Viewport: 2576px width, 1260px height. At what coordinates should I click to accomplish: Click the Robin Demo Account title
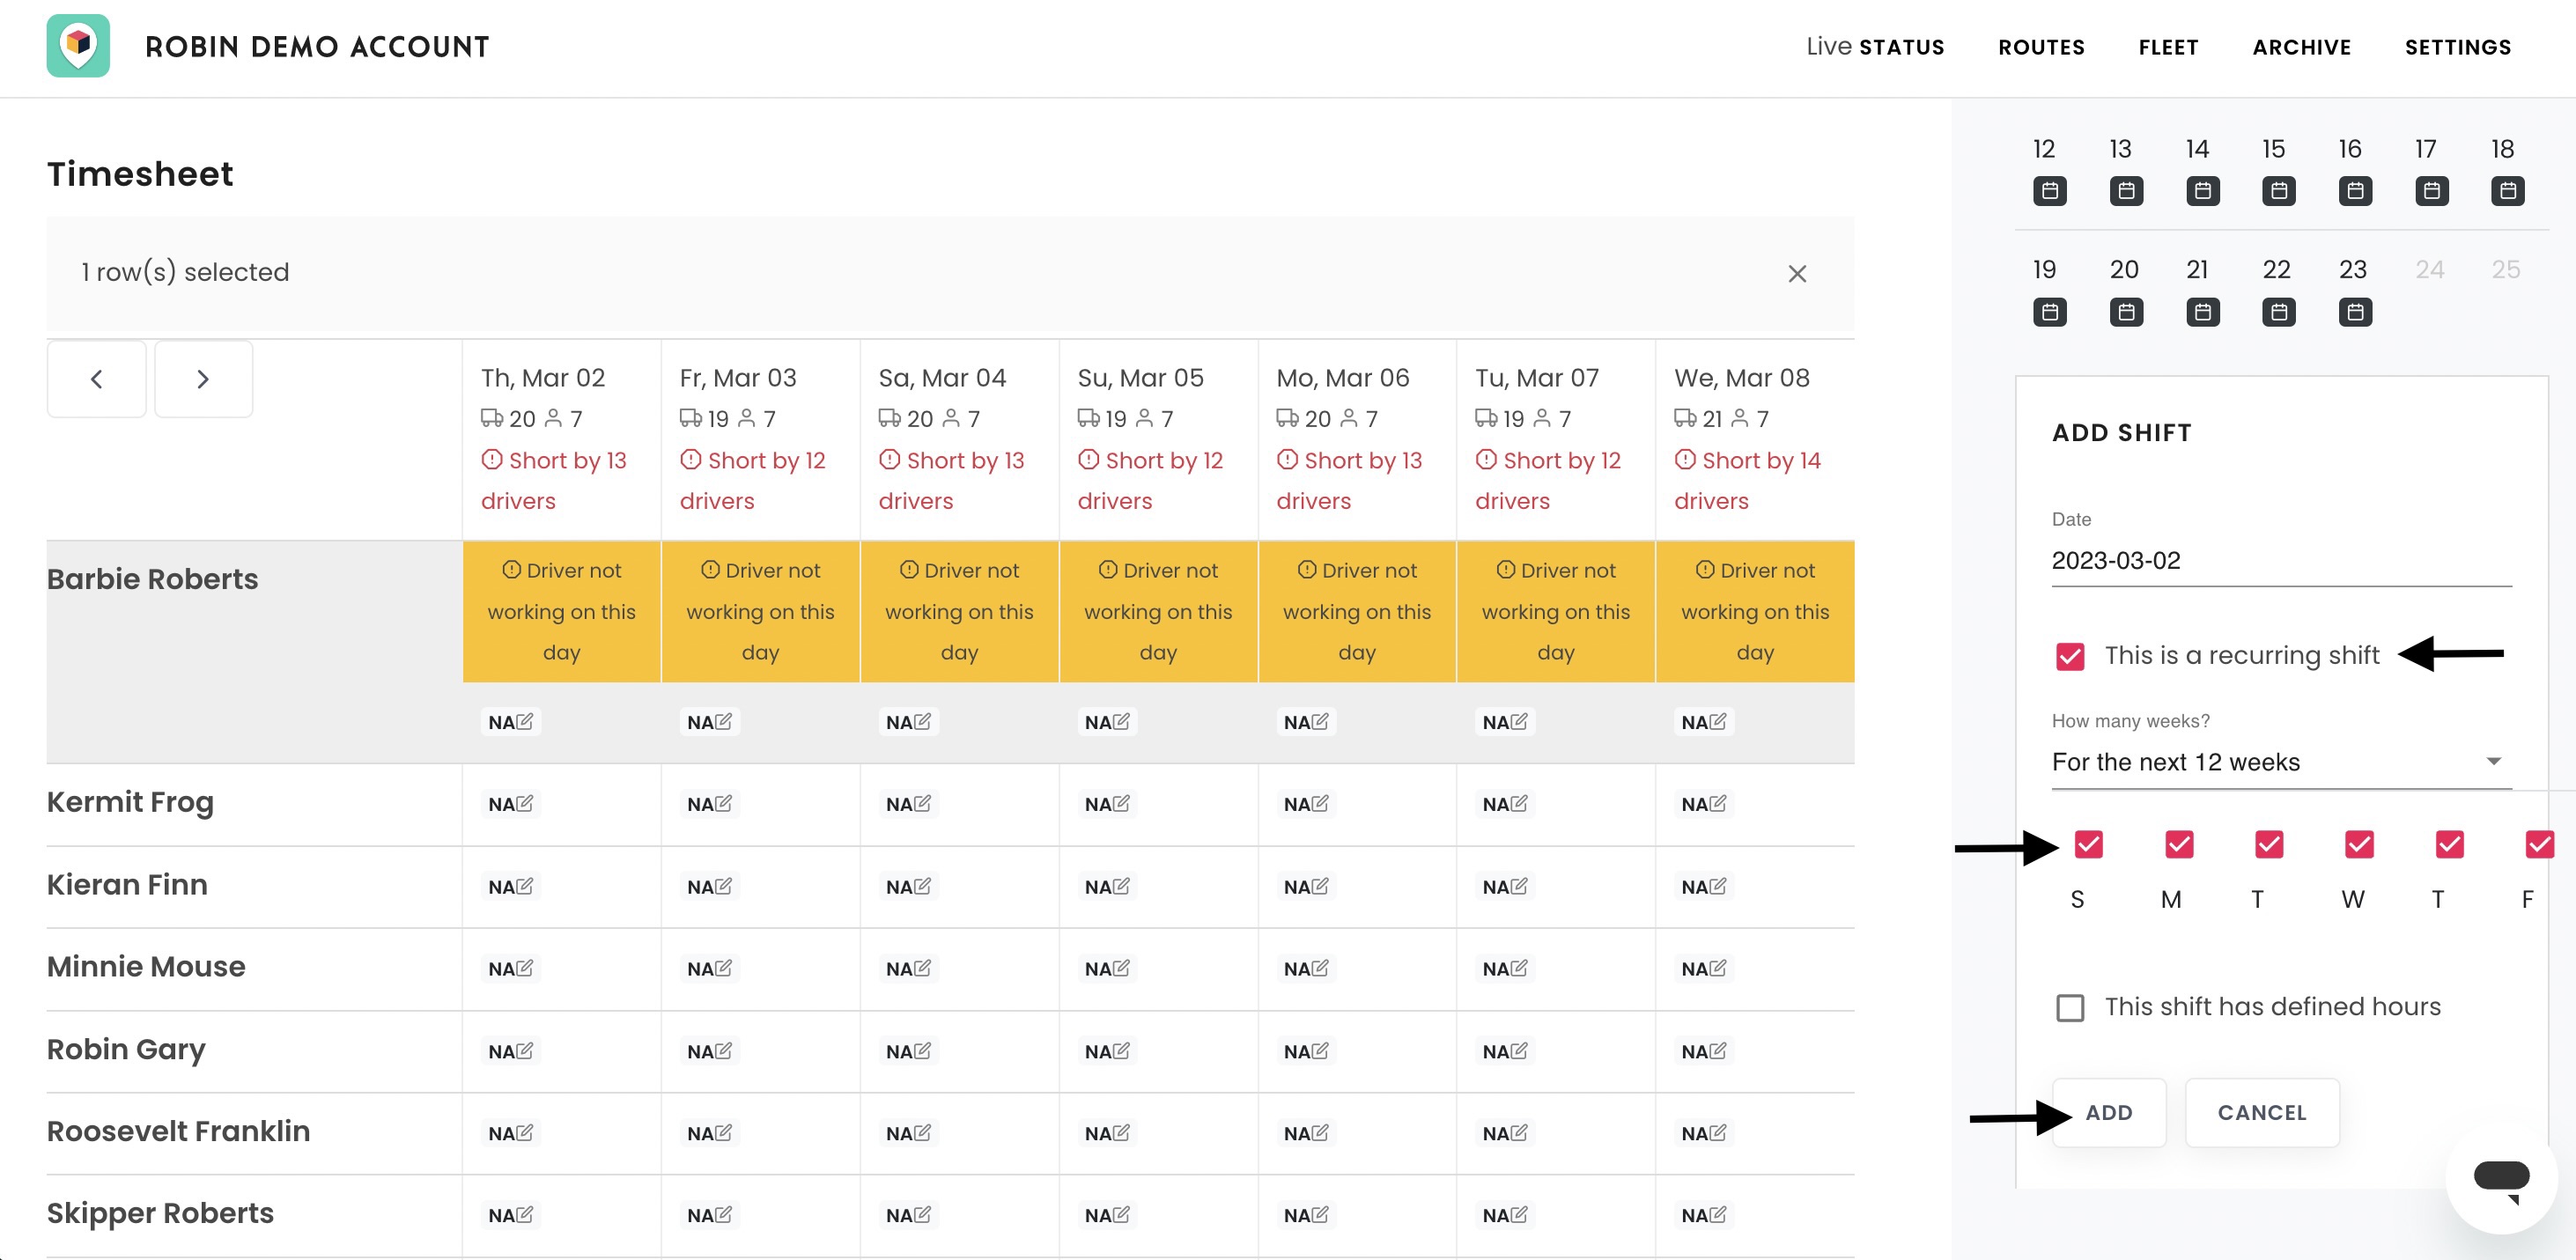pos(317,46)
